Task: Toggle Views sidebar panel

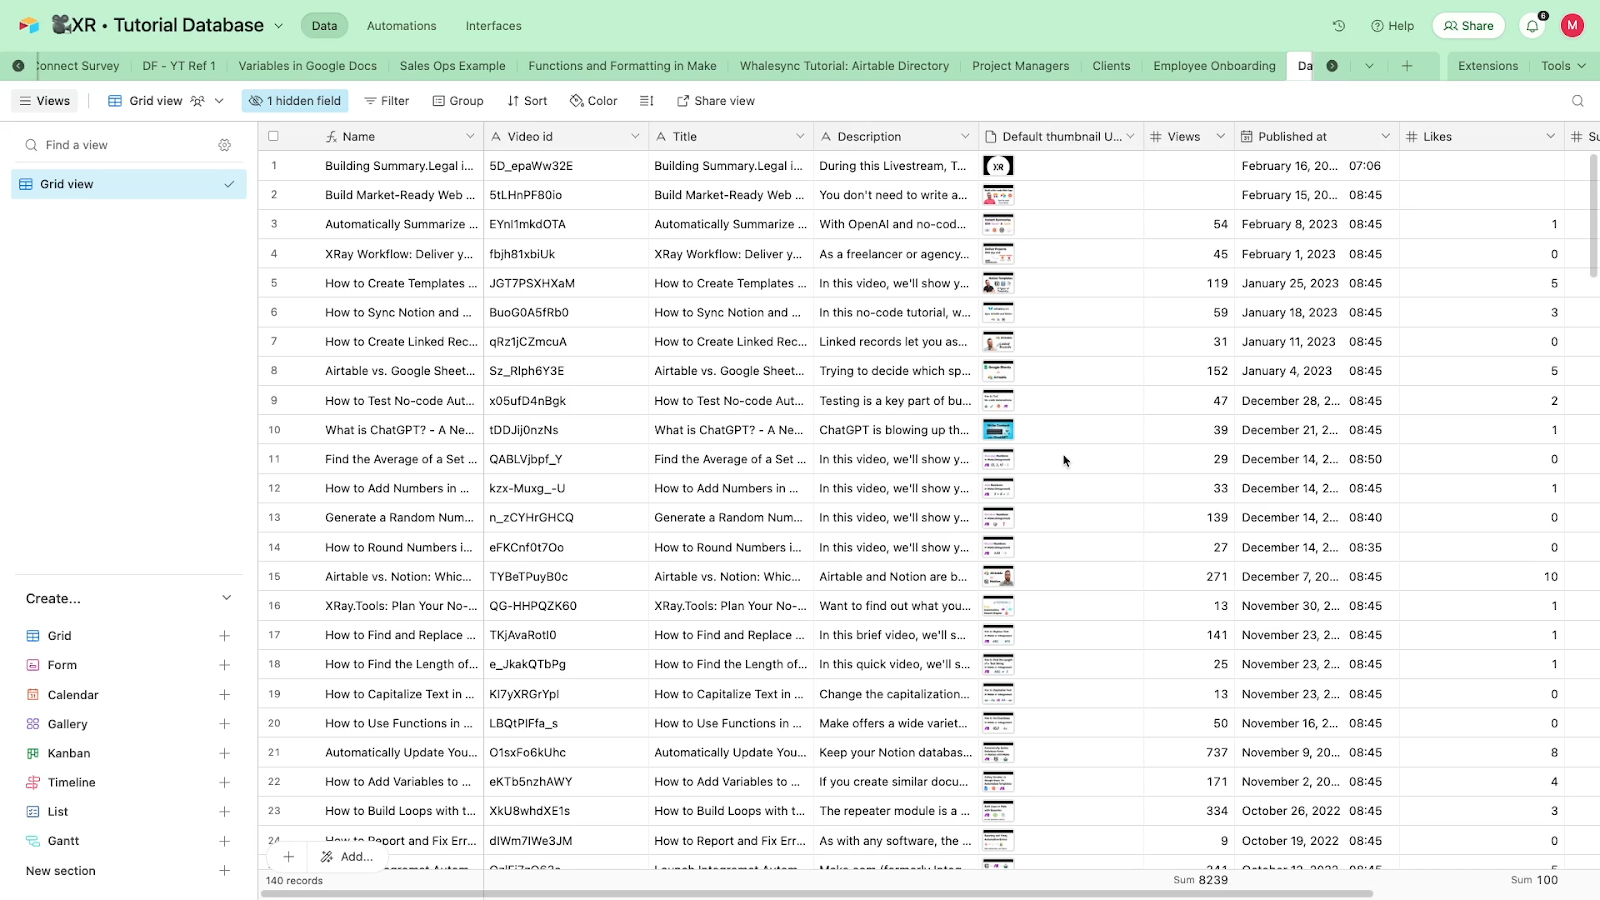Action: coord(45,101)
